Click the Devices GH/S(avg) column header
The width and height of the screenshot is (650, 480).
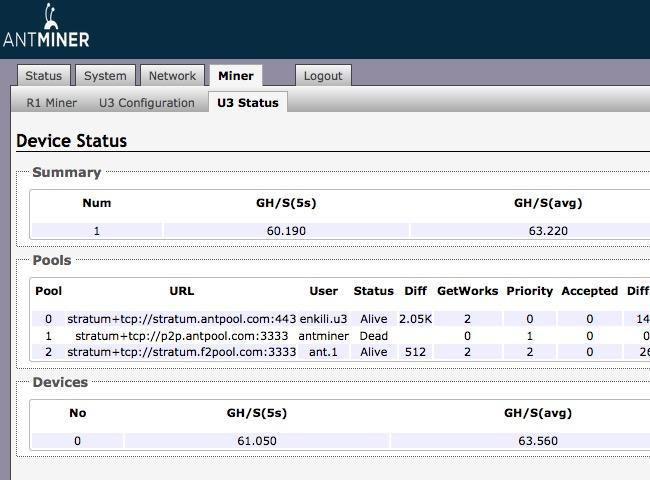point(538,413)
